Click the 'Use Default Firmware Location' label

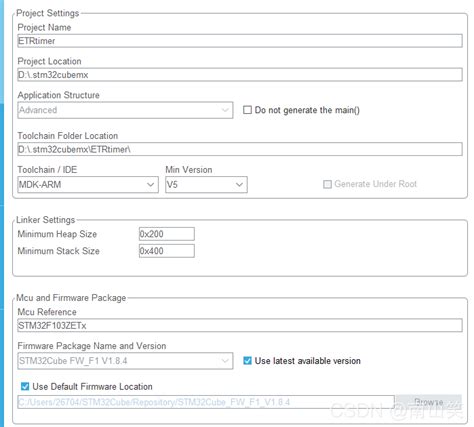[x=92, y=387]
